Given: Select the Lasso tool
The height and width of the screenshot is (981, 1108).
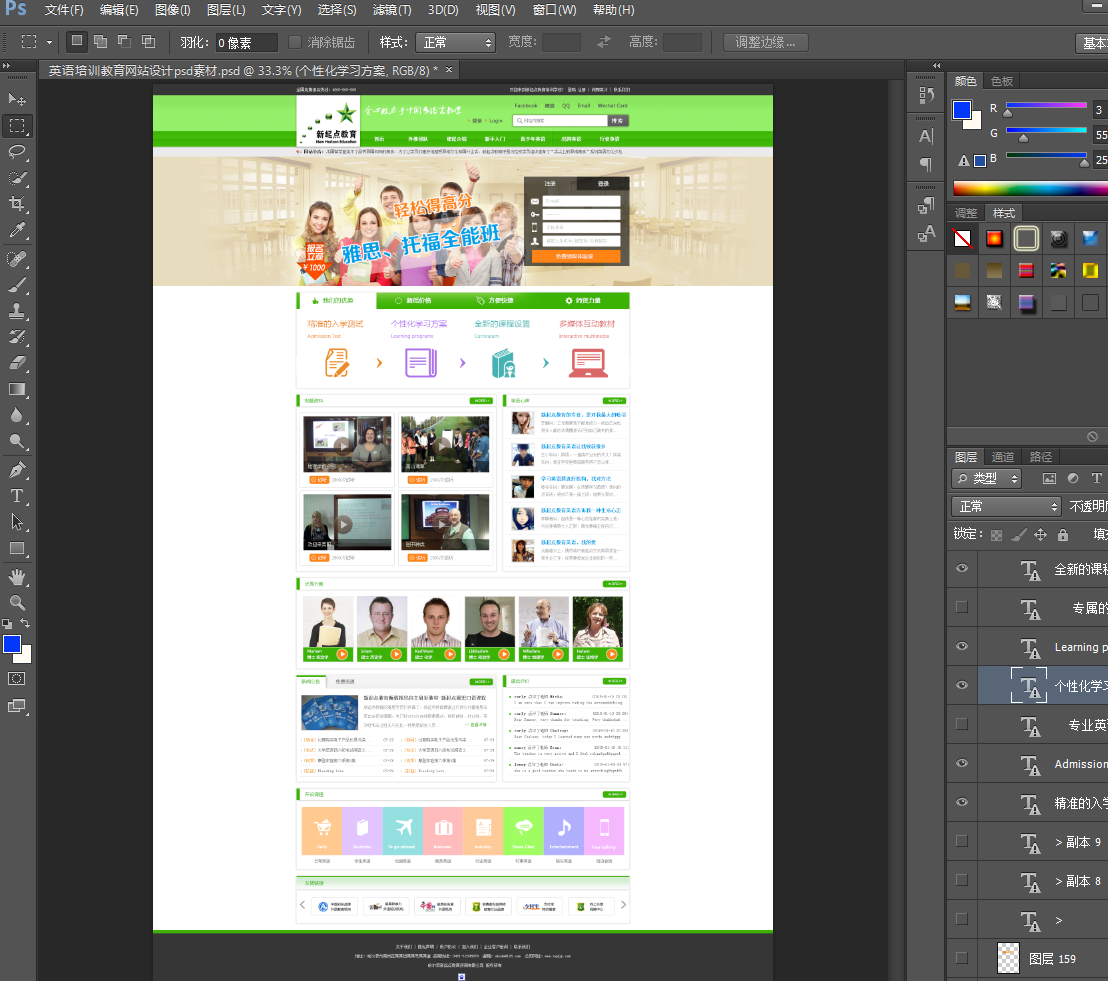Looking at the screenshot, I should (17, 152).
